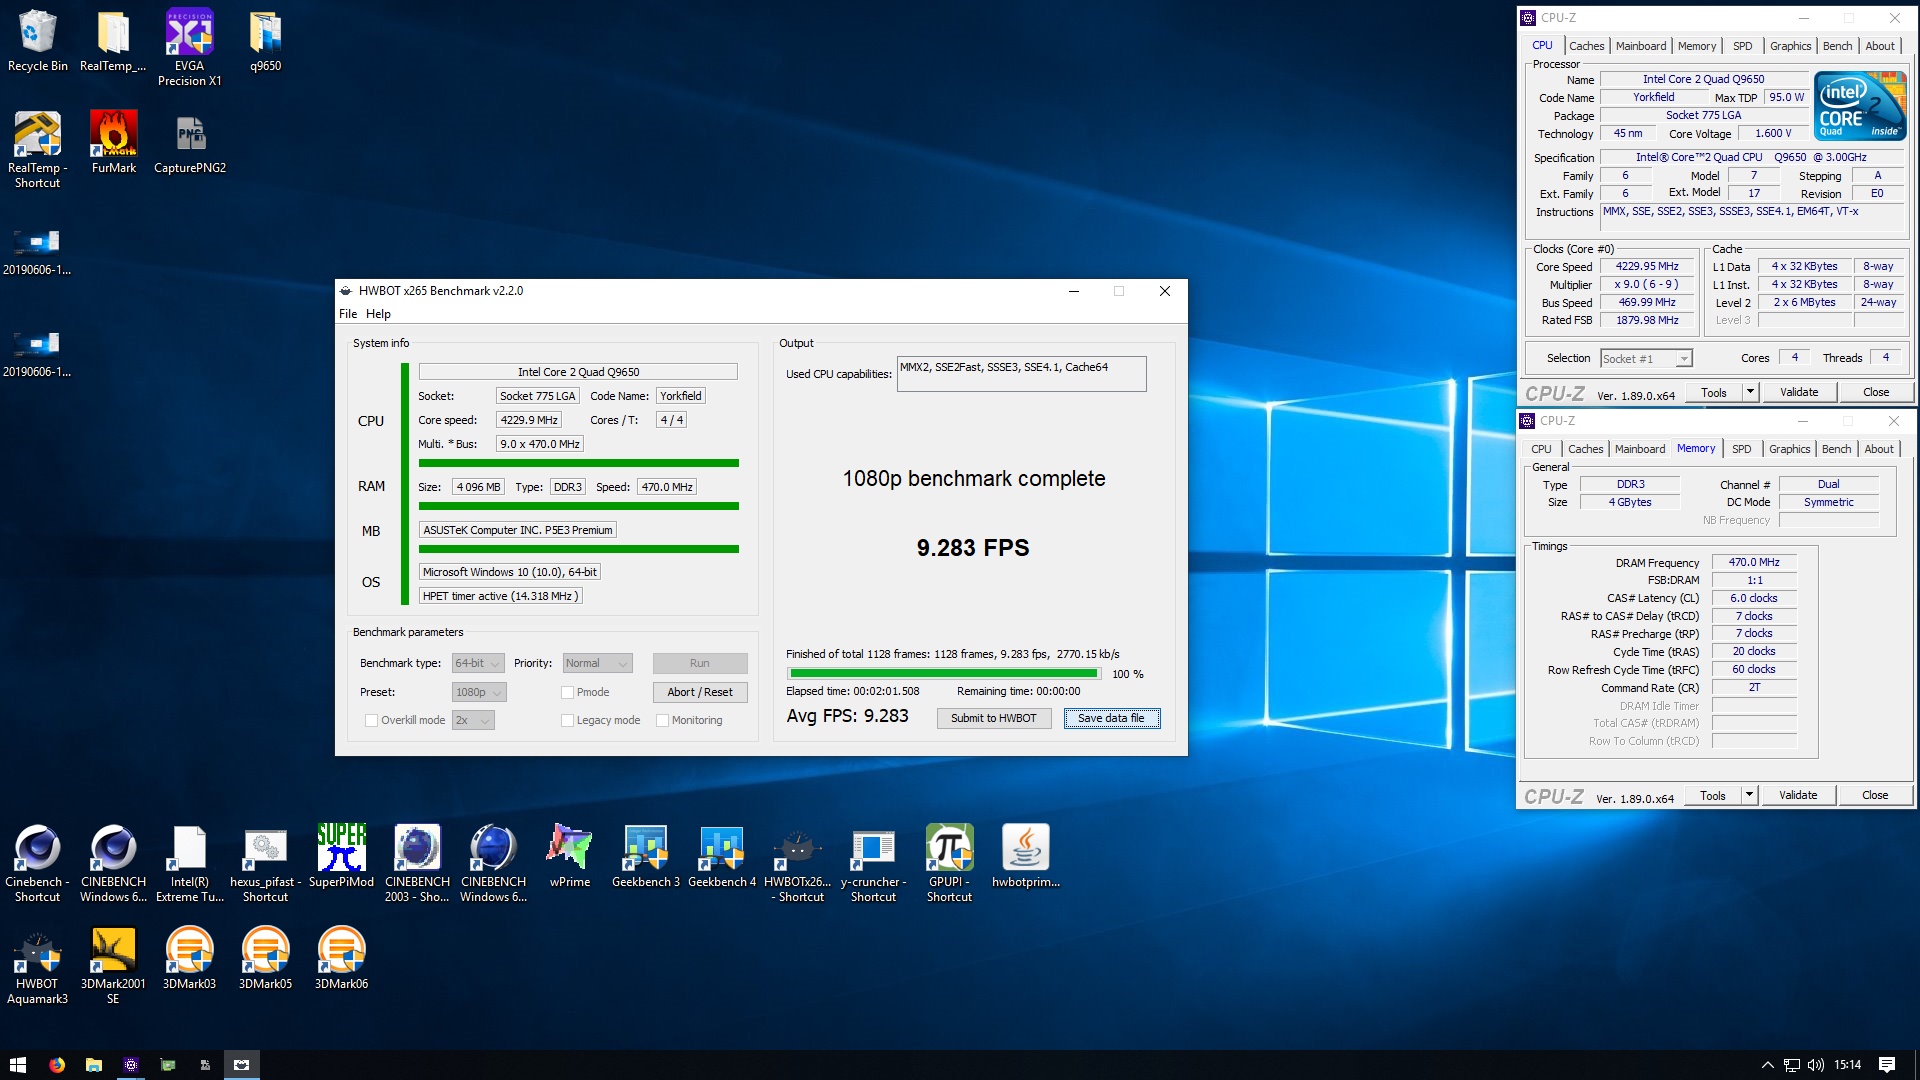Toggle the Pmode checkbox
Viewport: 1920px width, 1080px height.
tap(567, 692)
